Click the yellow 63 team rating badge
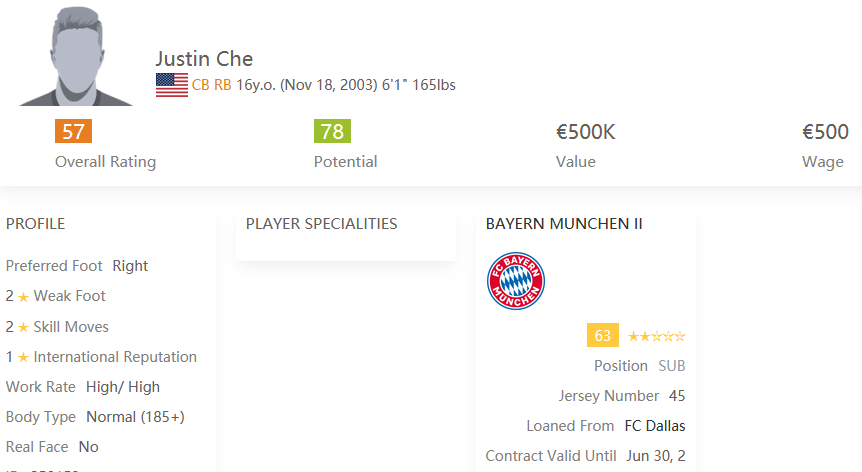862x472 pixels. 603,335
